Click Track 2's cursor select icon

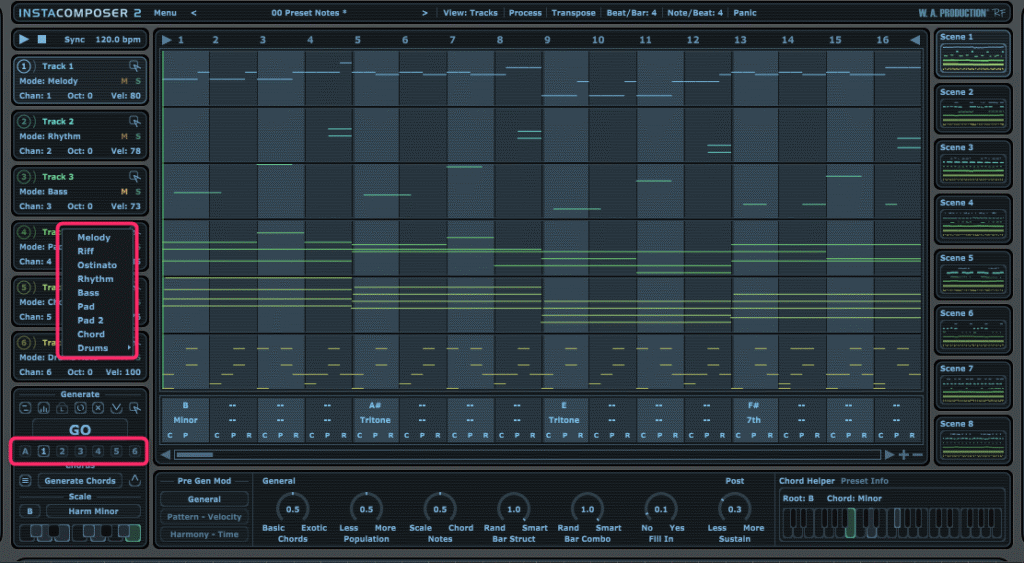(135, 121)
